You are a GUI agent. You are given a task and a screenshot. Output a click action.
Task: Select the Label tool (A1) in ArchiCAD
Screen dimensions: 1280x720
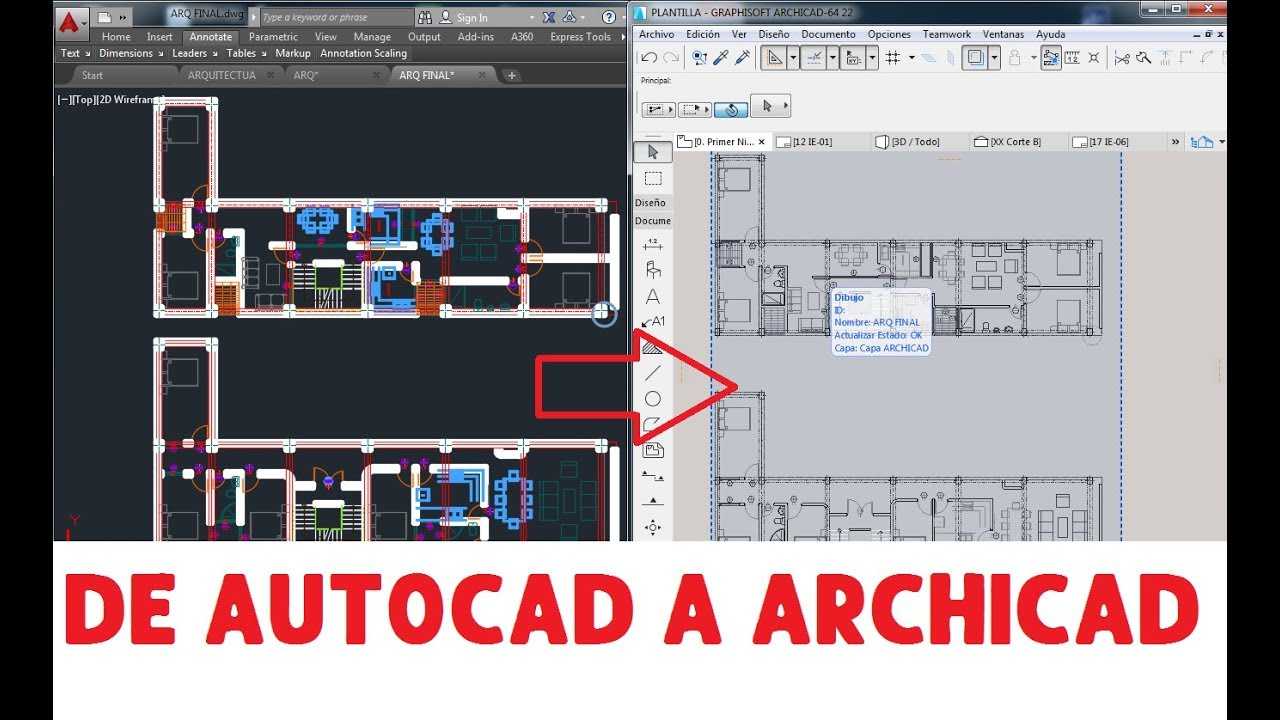(653, 322)
